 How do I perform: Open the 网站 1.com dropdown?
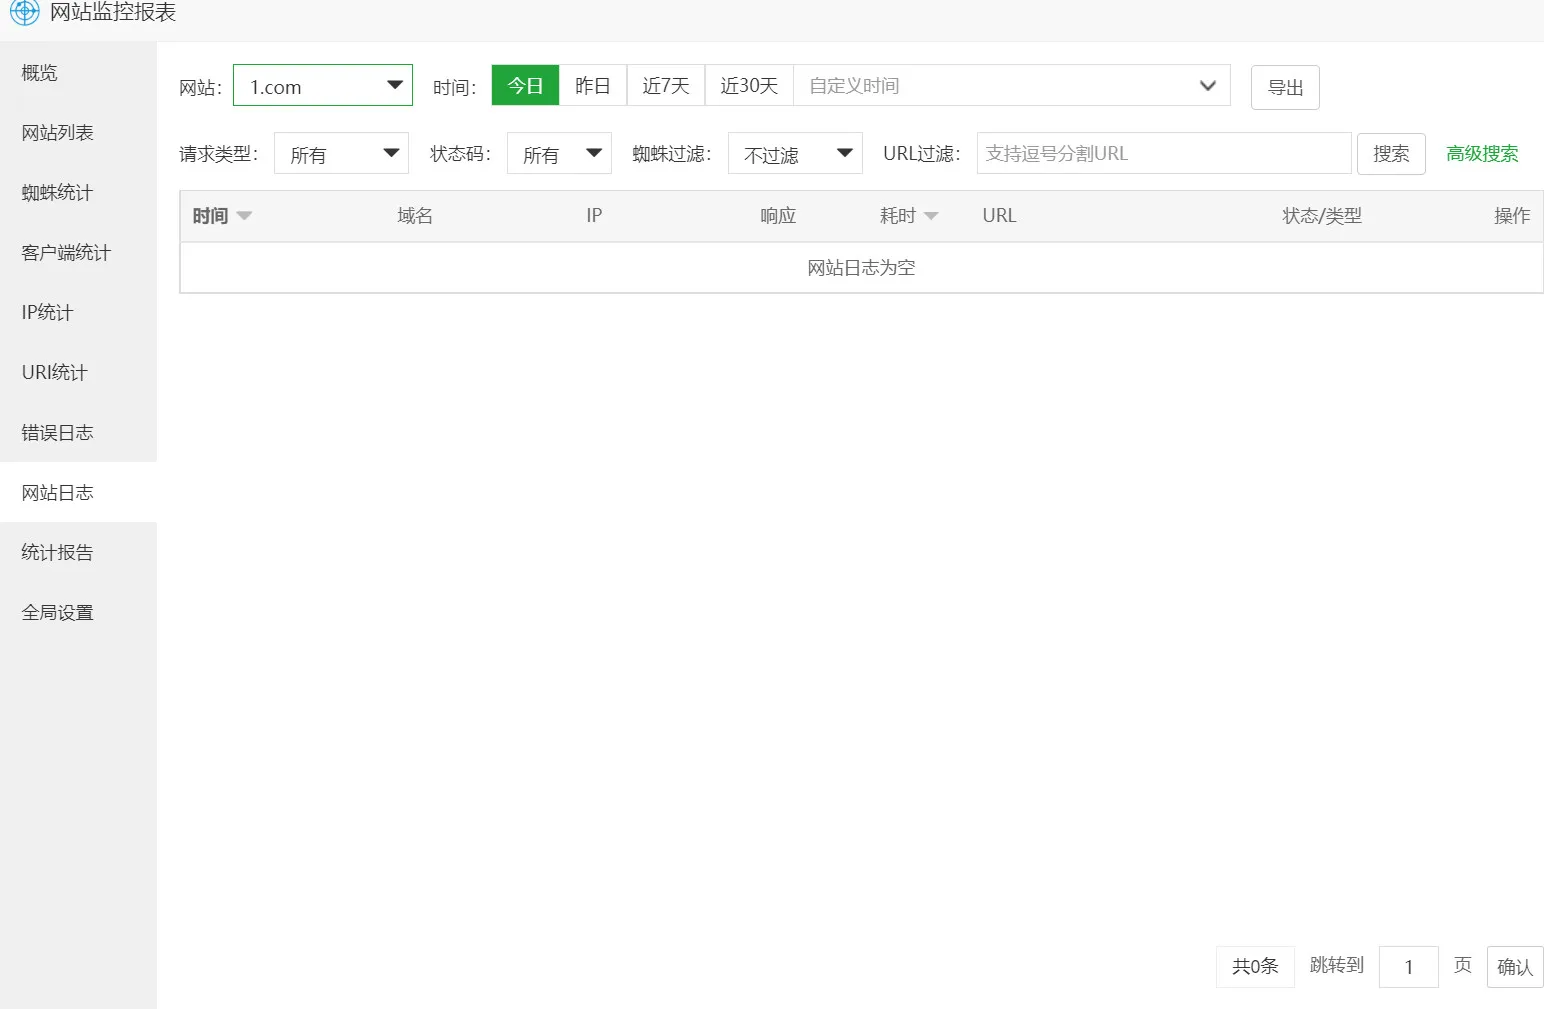coord(323,86)
